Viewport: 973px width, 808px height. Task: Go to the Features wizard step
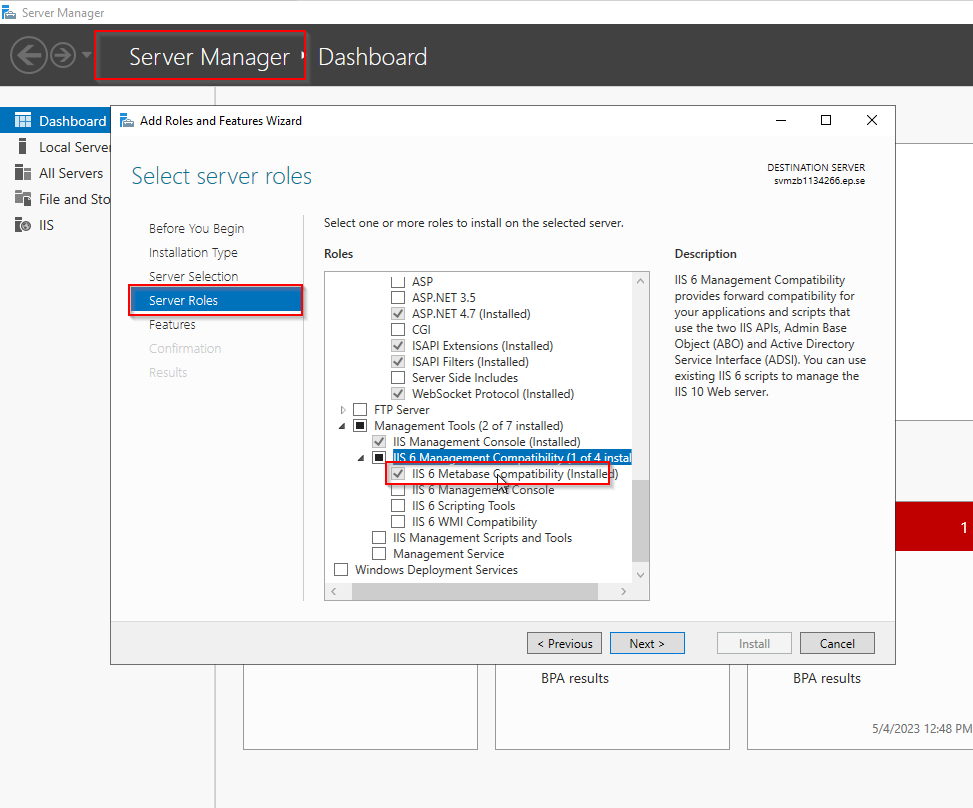point(172,325)
